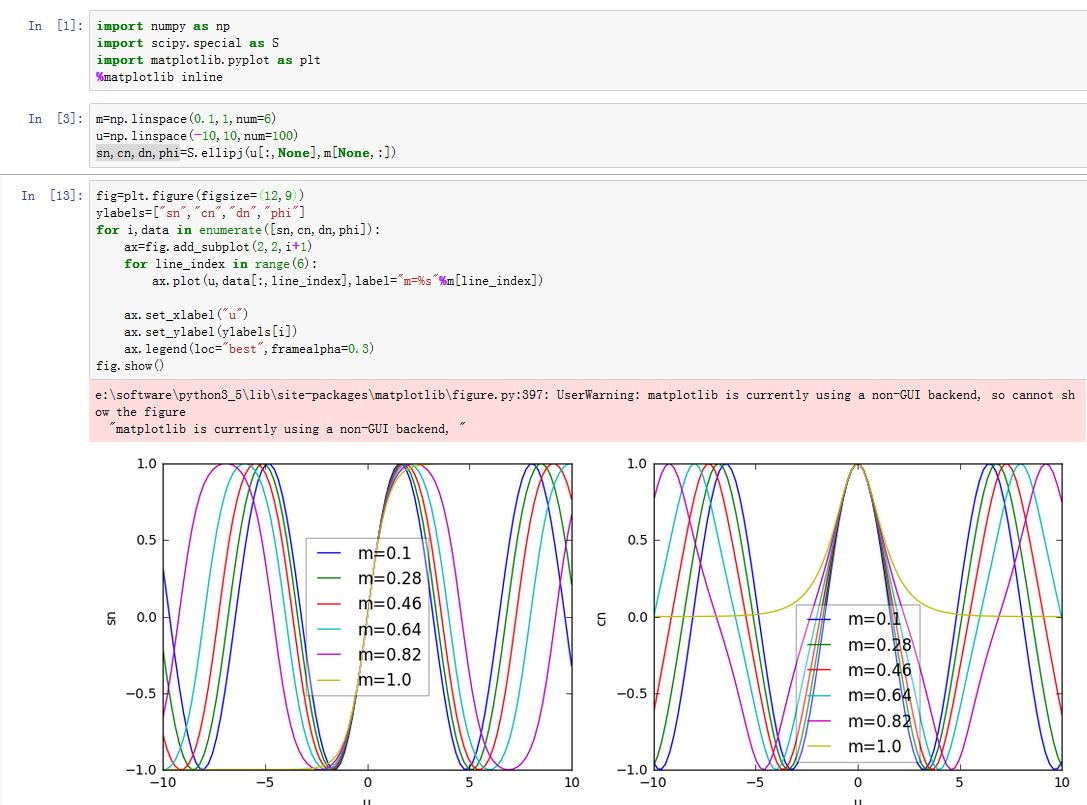Click 'm=1.0' in the cn plot legend

[875, 747]
